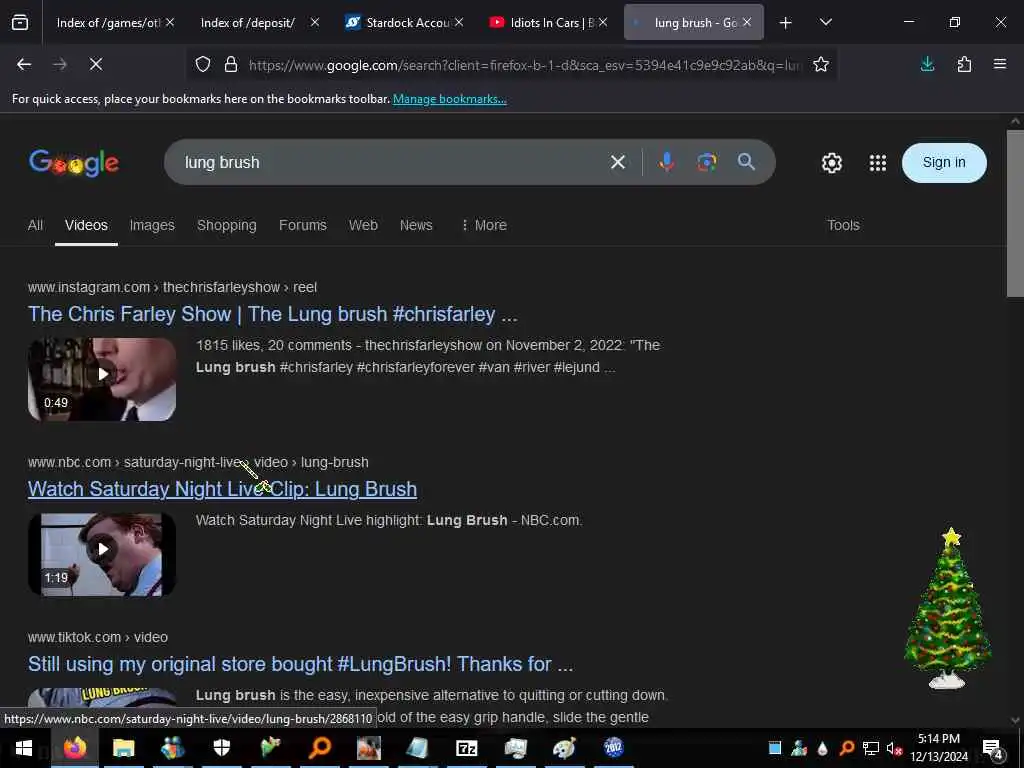View site security padlock info
Viewport: 1024px width, 768px height.
point(231,64)
